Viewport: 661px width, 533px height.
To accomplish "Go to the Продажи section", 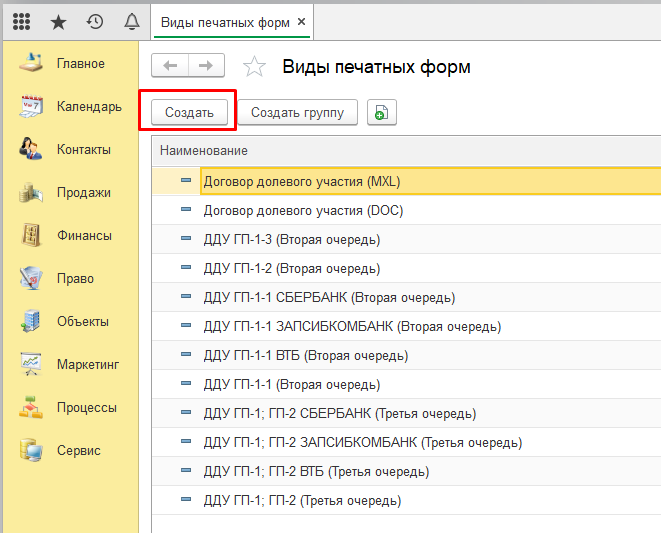I will point(83,193).
